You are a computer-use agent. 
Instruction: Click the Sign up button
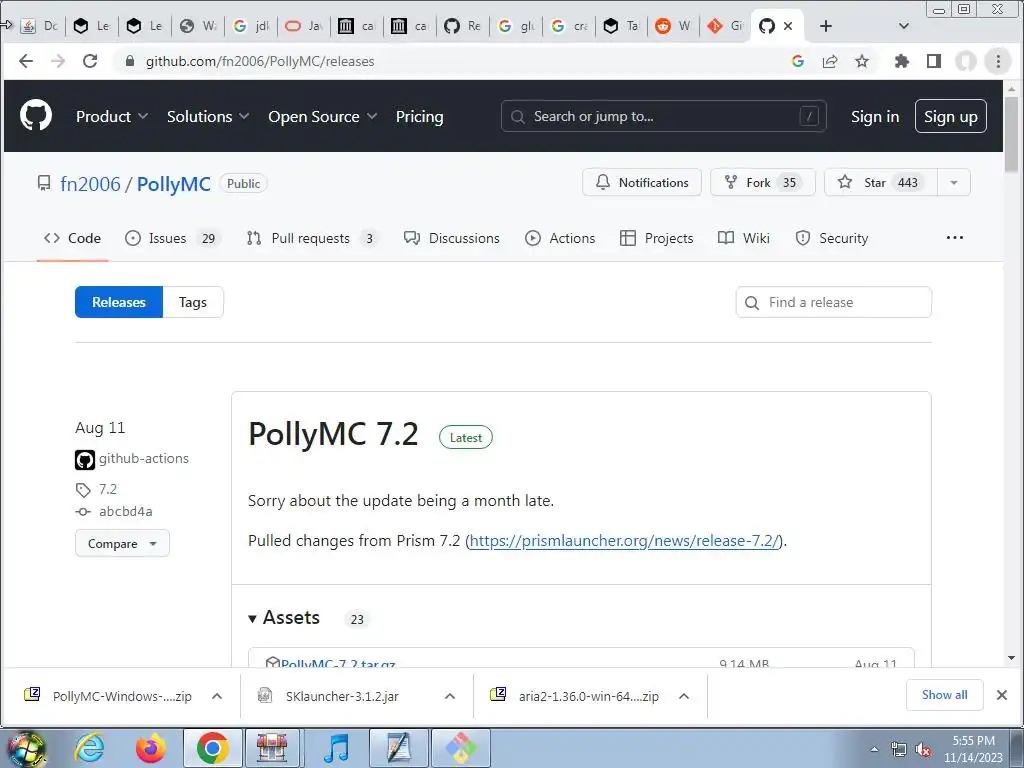tap(950, 116)
